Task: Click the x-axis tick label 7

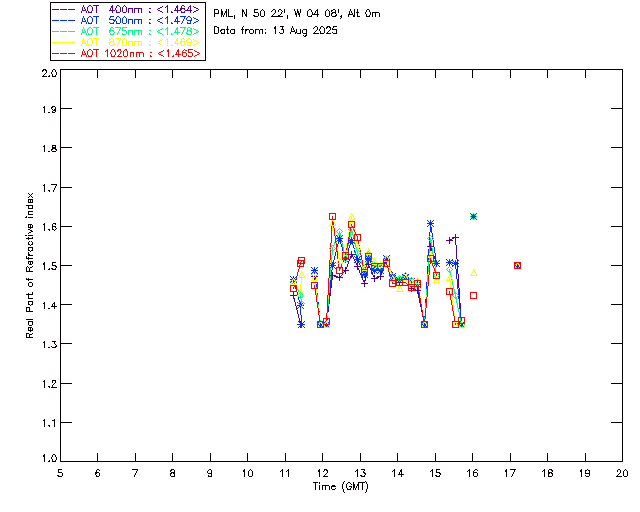Action: pyautogui.click(x=135, y=473)
